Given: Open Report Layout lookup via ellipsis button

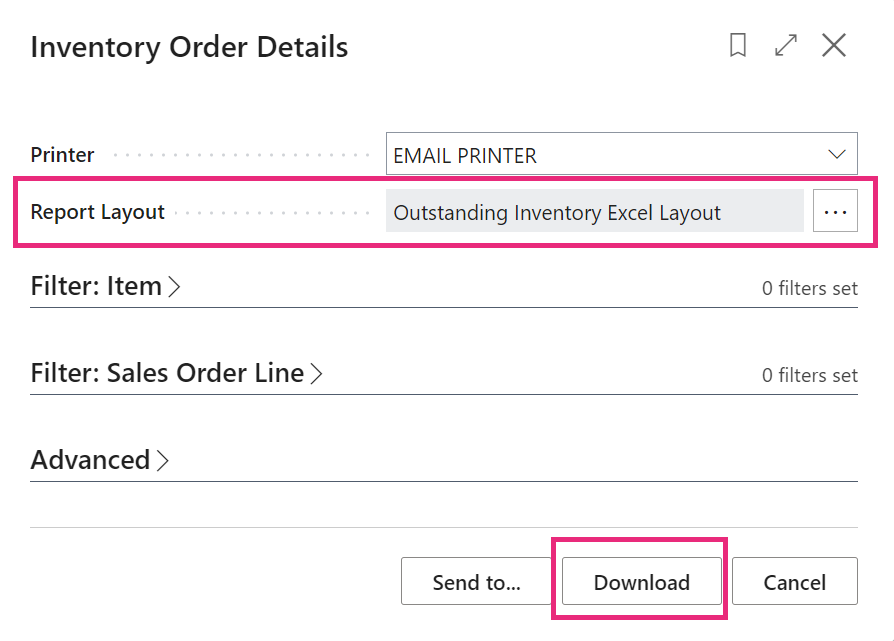Looking at the screenshot, I should tap(835, 212).
